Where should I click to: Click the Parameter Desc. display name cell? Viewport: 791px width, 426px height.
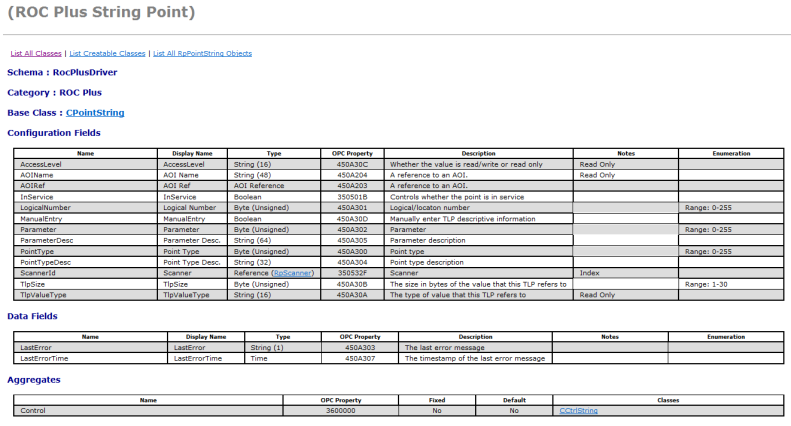coord(192,241)
